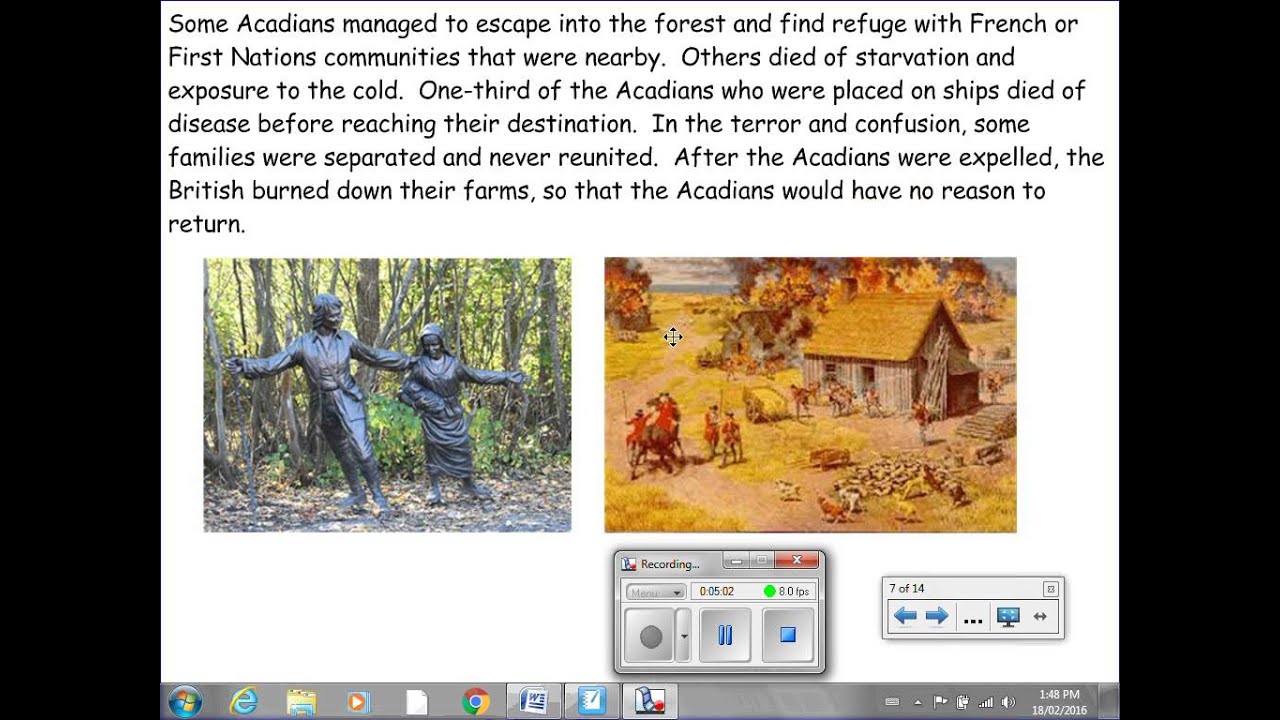Viewport: 1280px width, 720px height.
Task: Open Windows Media Player from taskbar
Action: pos(358,702)
